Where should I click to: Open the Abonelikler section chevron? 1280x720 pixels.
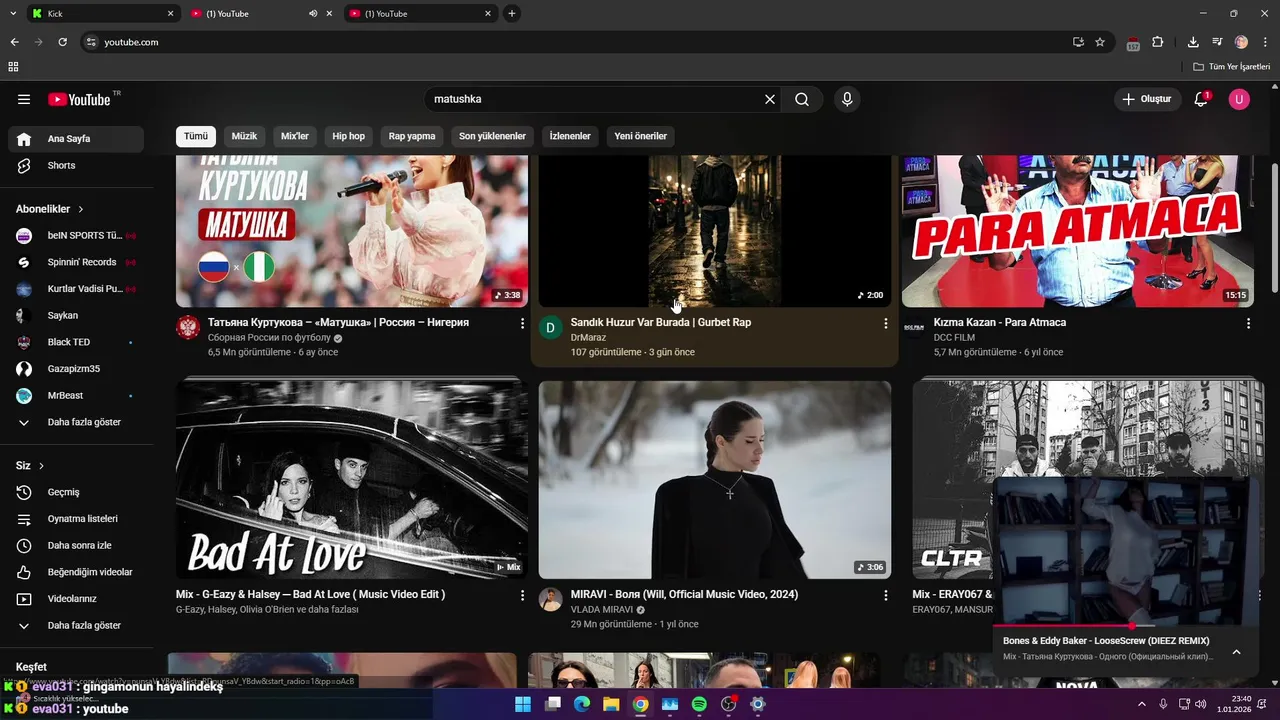coord(81,209)
